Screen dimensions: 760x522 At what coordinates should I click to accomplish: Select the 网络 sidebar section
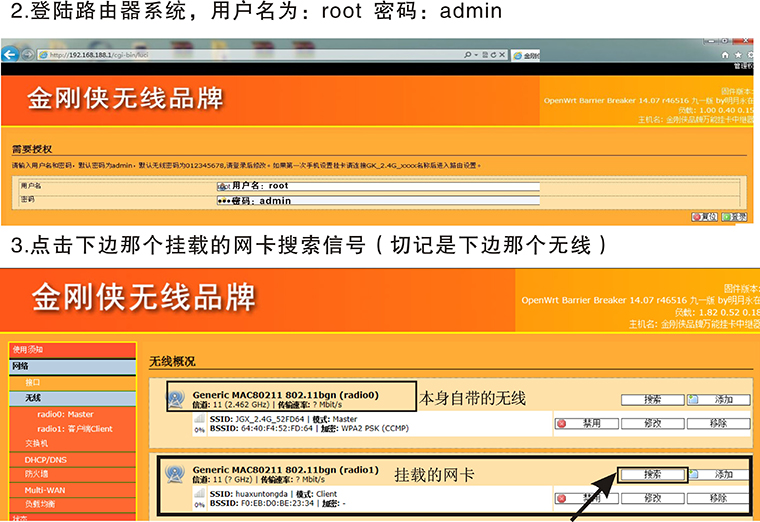pos(73,366)
